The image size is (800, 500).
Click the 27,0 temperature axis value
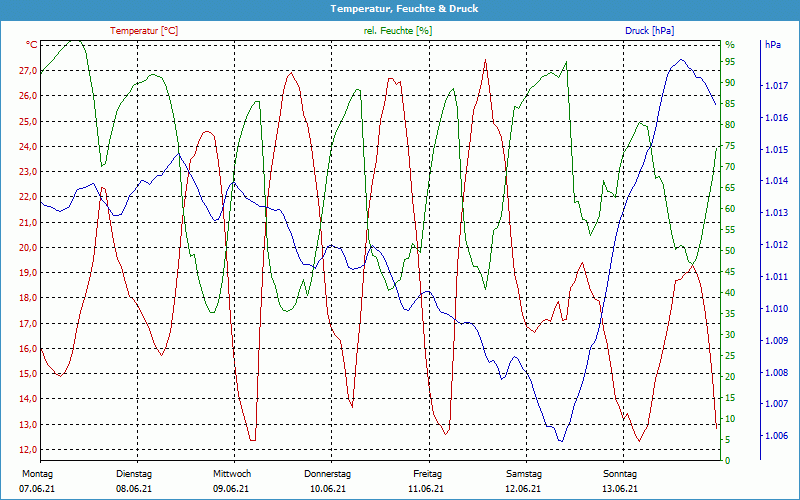click(x=28, y=71)
